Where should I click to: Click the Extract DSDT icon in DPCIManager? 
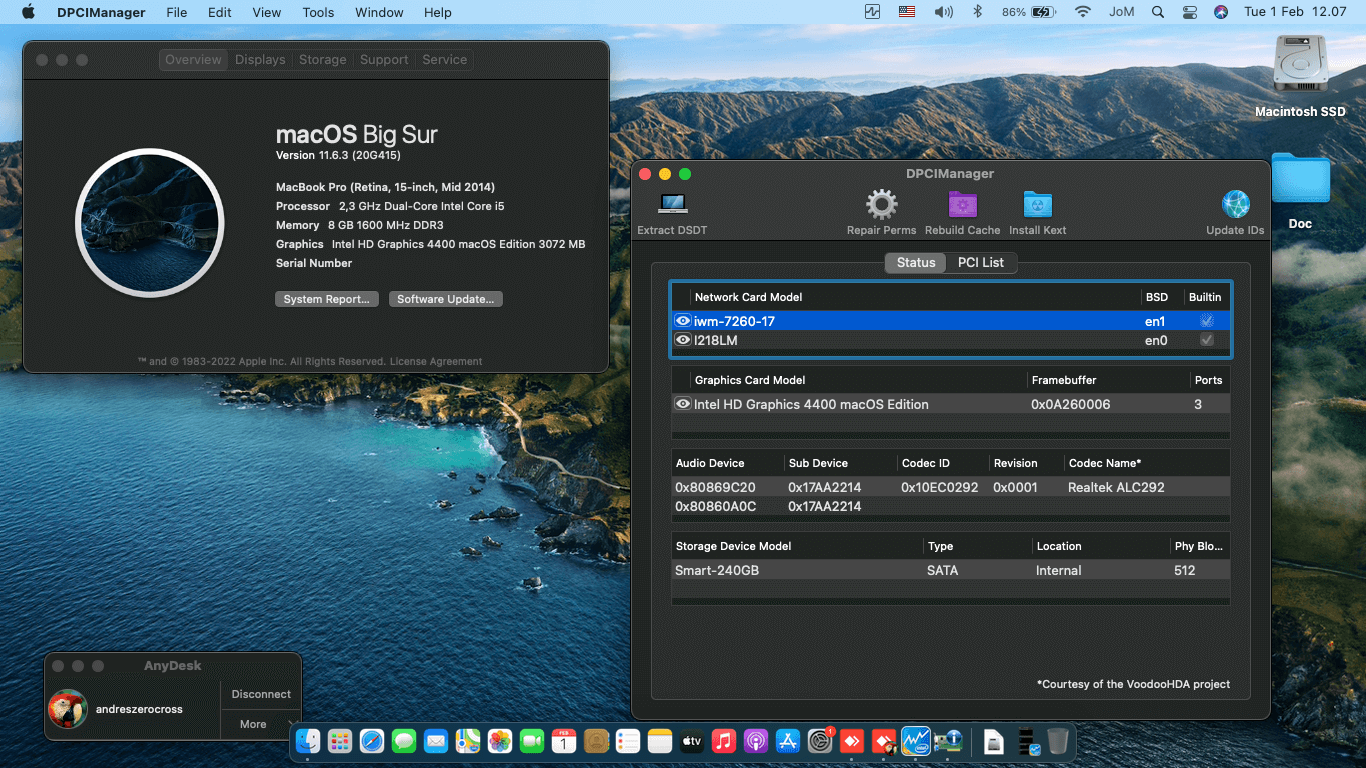pos(671,204)
